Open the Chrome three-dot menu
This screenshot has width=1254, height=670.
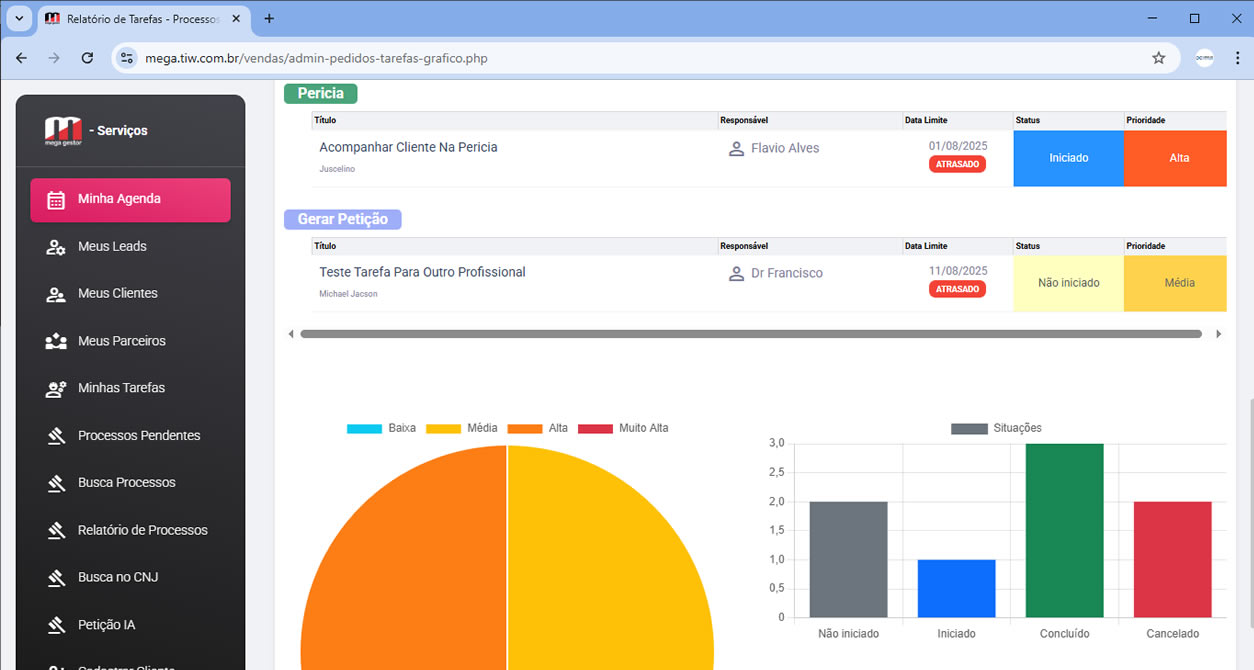point(1237,58)
